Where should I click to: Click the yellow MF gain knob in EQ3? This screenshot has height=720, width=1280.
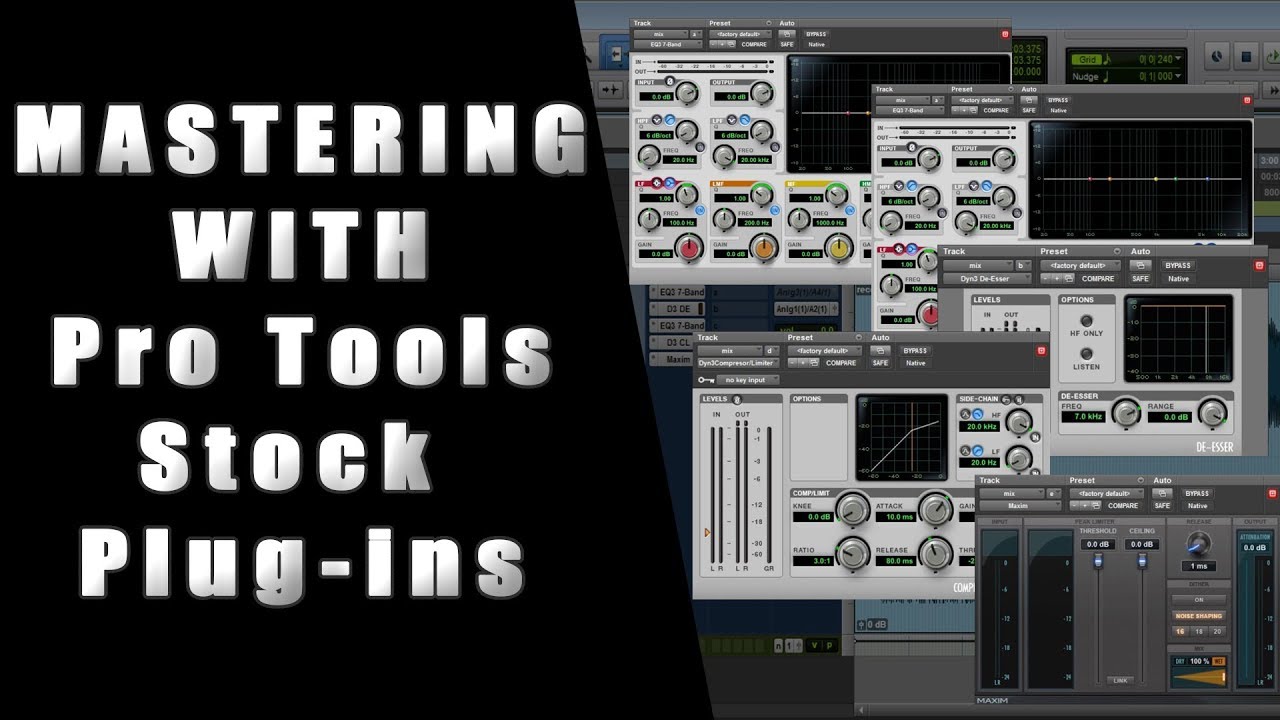coord(839,249)
